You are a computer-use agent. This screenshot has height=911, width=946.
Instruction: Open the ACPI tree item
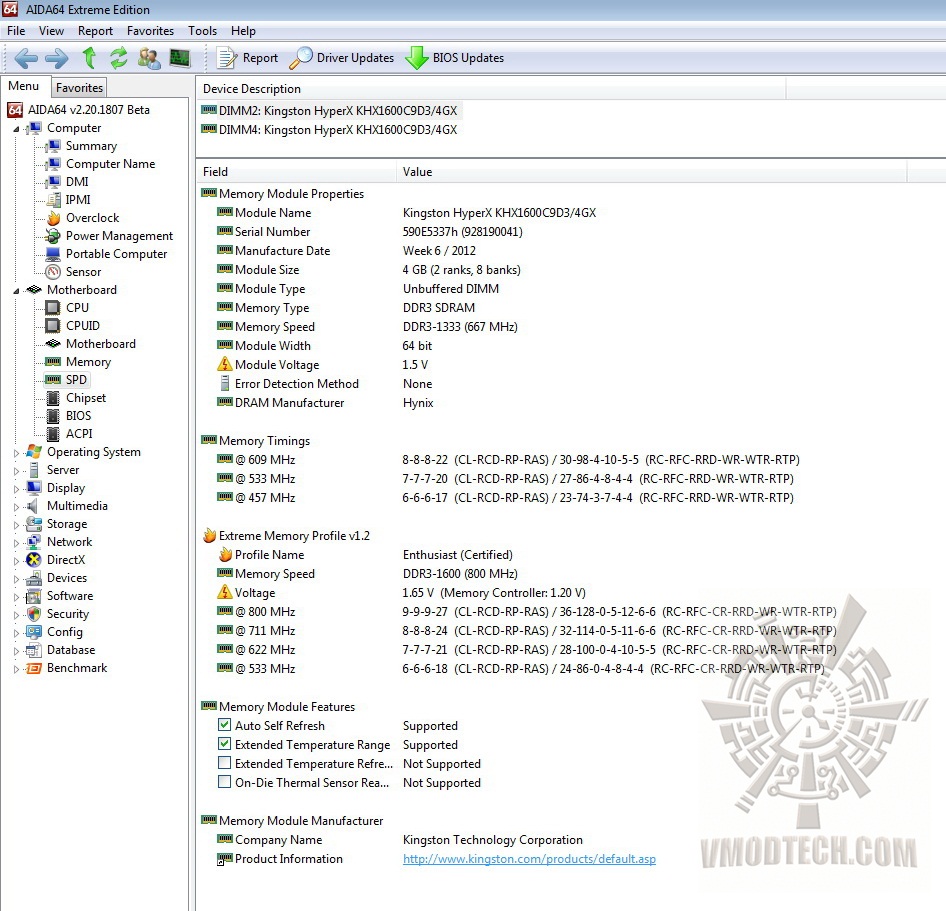(x=79, y=434)
